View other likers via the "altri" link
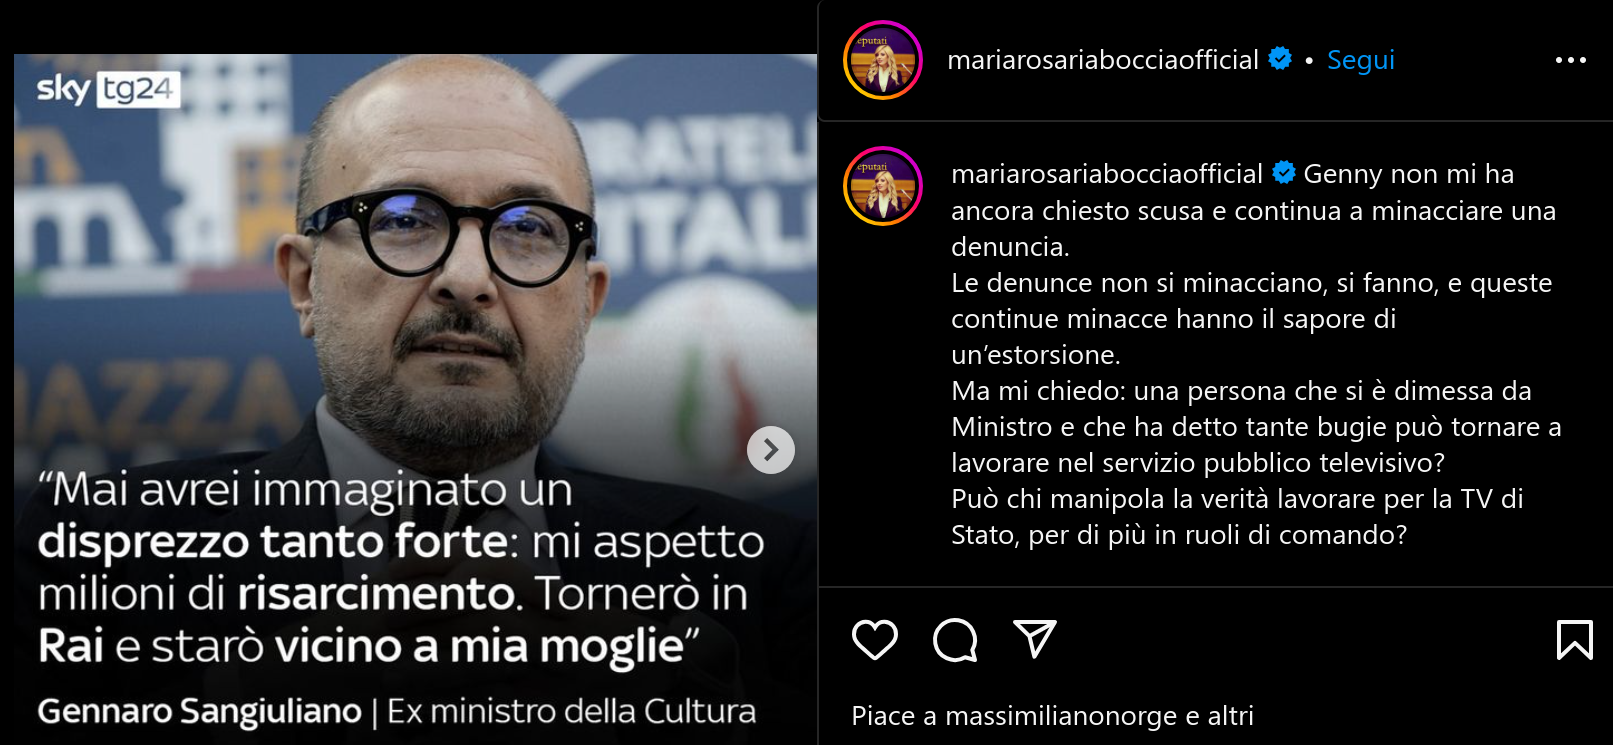 tap(1230, 716)
